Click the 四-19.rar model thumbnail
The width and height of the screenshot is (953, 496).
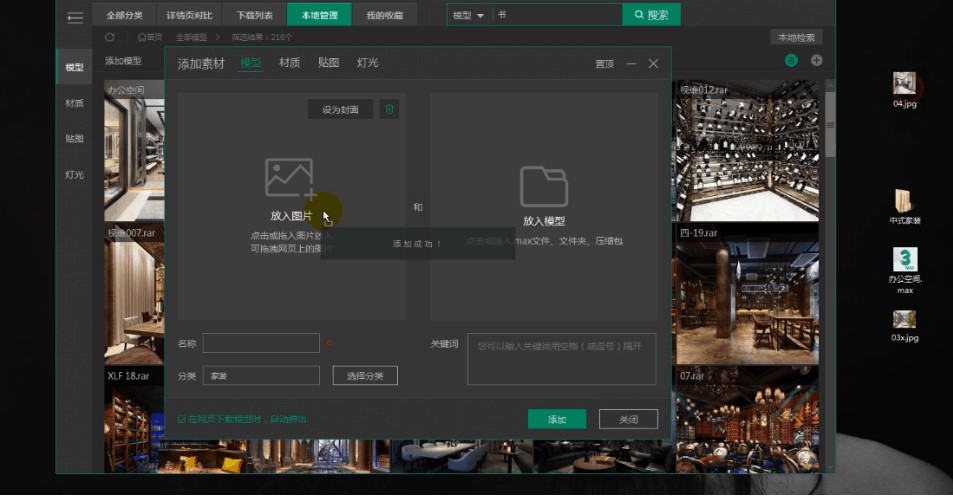(x=748, y=300)
